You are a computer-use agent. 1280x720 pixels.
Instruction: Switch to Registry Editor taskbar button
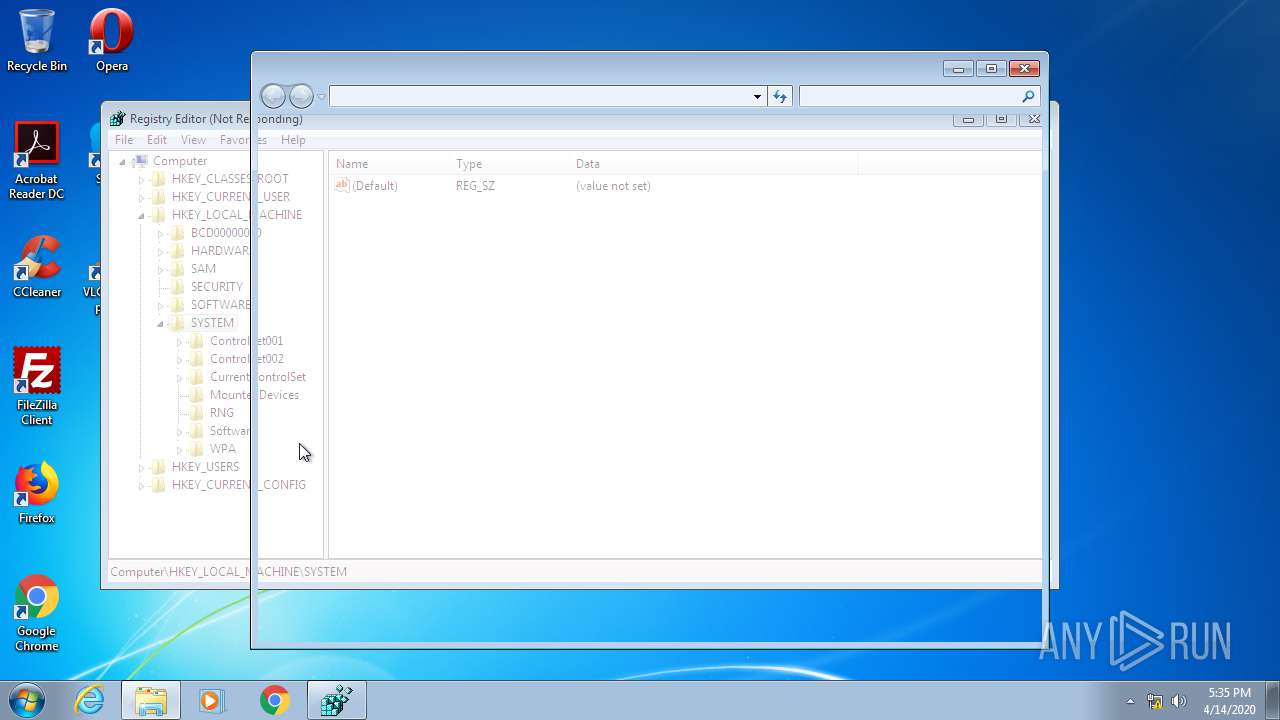click(336, 700)
